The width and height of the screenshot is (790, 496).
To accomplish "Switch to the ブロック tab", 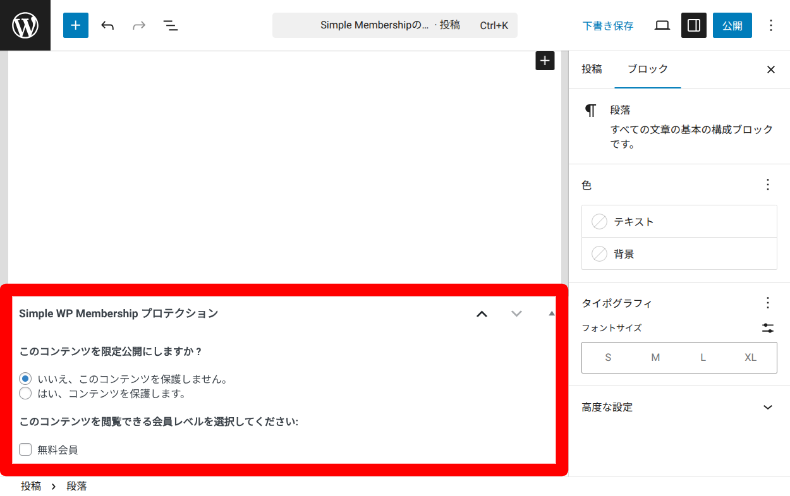I will [647, 69].
